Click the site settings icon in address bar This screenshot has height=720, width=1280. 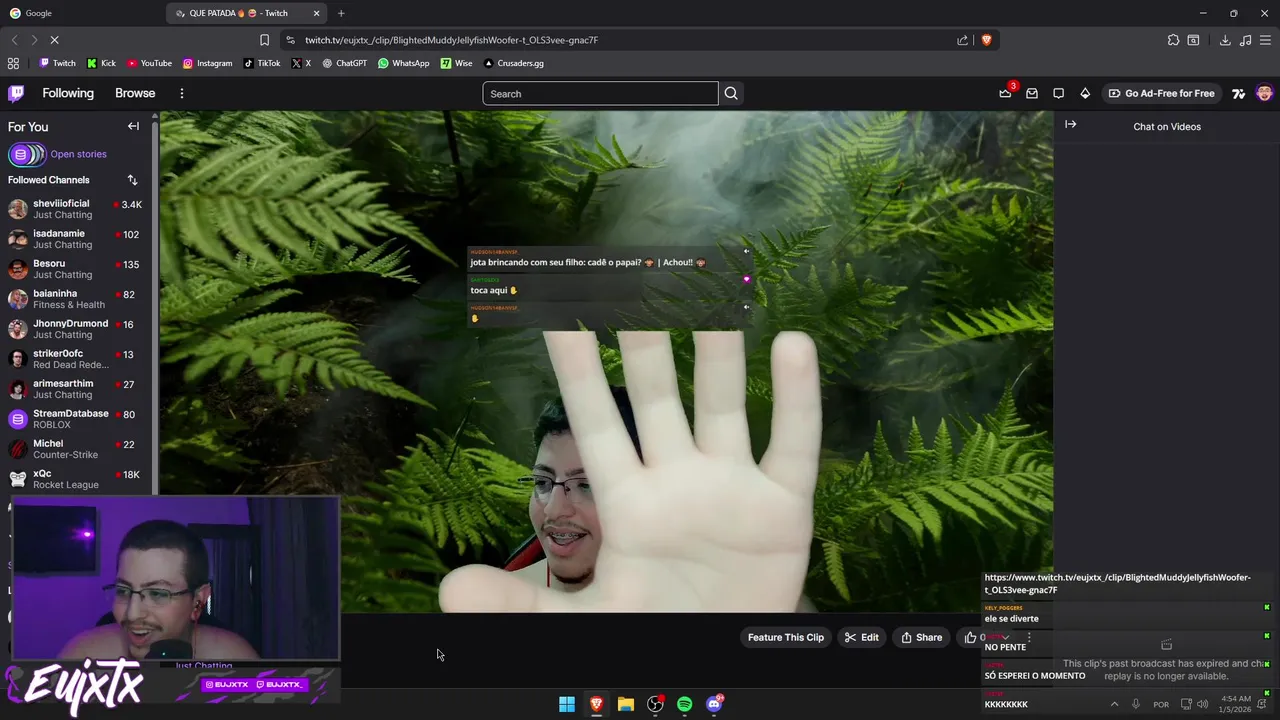(x=290, y=40)
